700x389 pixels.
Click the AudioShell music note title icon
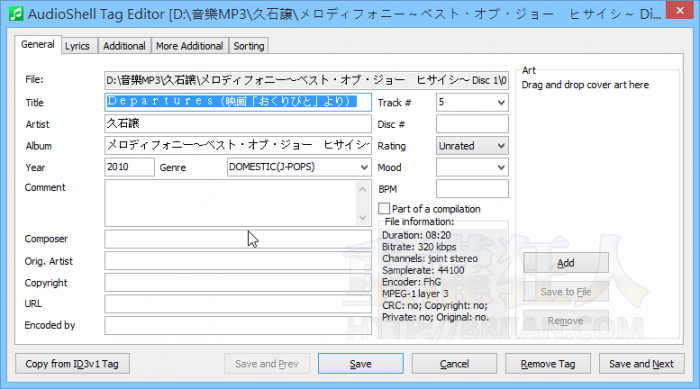point(16,14)
